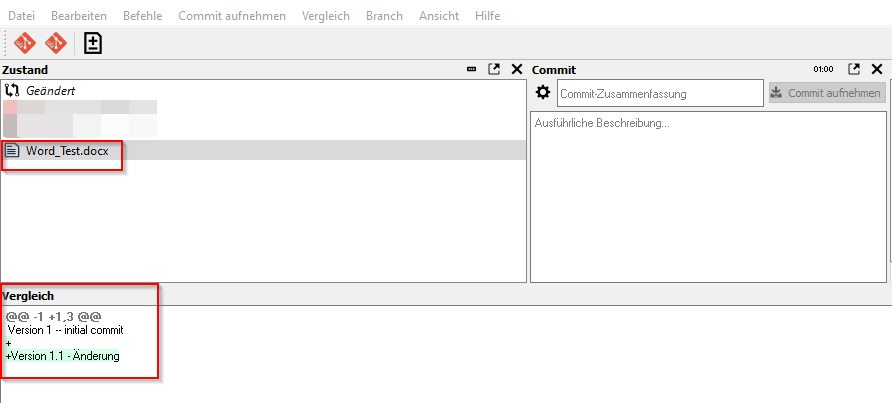Viewport: 892px width, 403px height.
Task: Click the Zustand panel title
Action: [25, 70]
